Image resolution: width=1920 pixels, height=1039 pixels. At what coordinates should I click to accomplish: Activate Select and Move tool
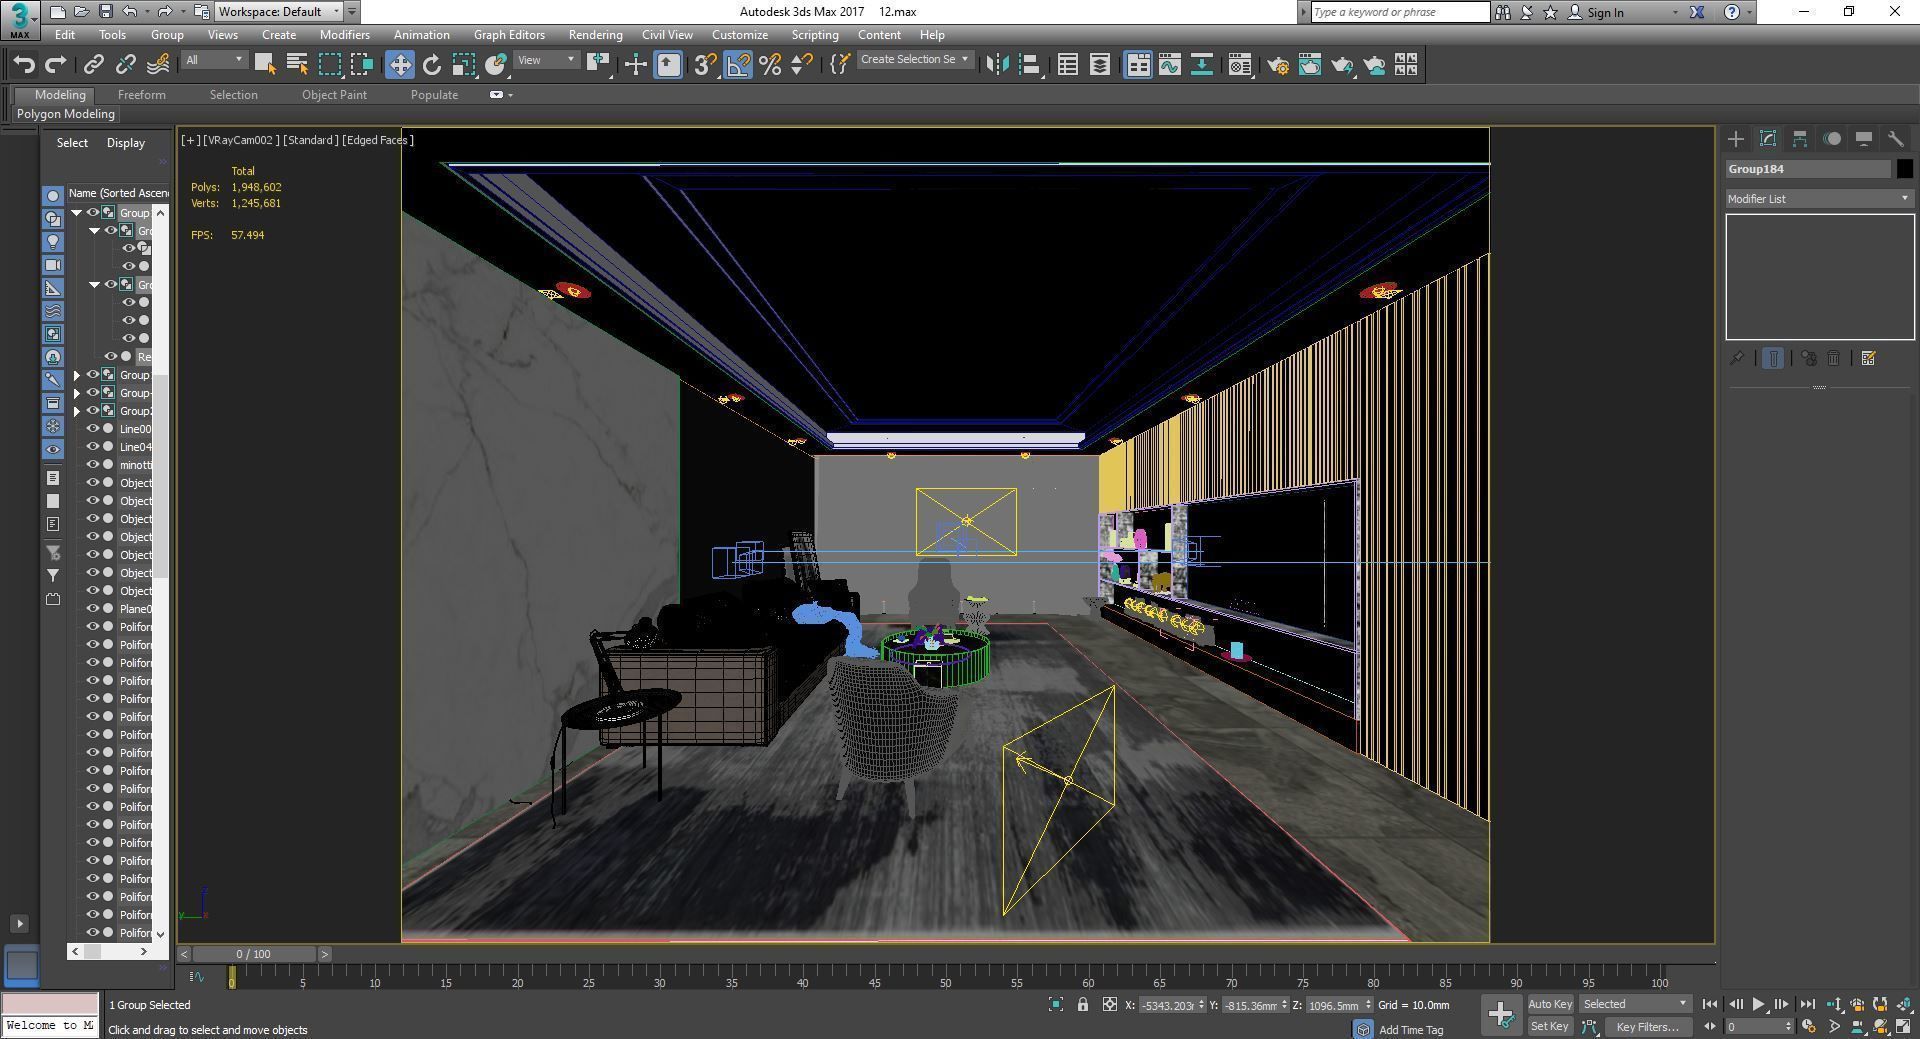click(x=400, y=65)
